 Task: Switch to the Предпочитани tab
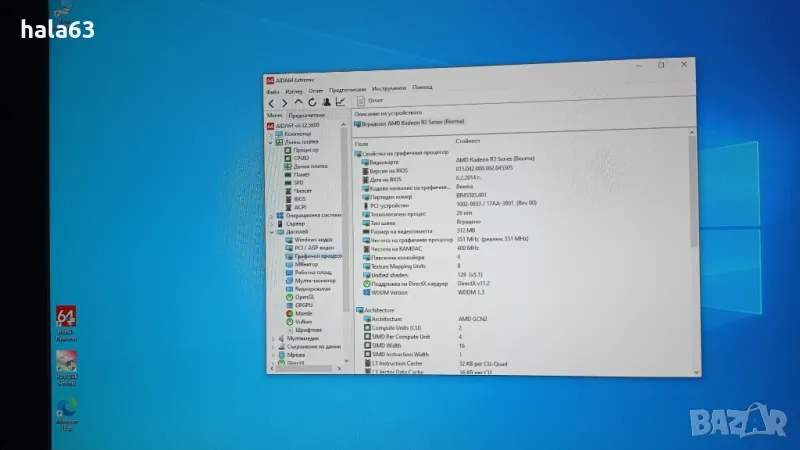tap(306, 115)
